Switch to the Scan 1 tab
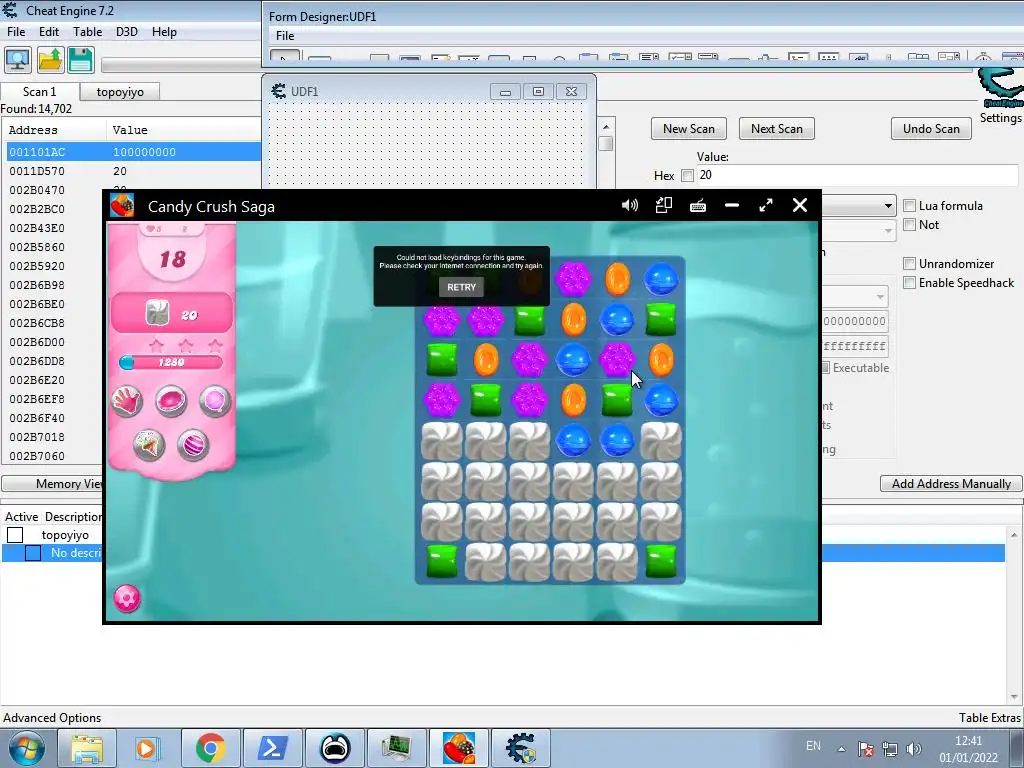This screenshot has height=768, width=1024. (40, 92)
